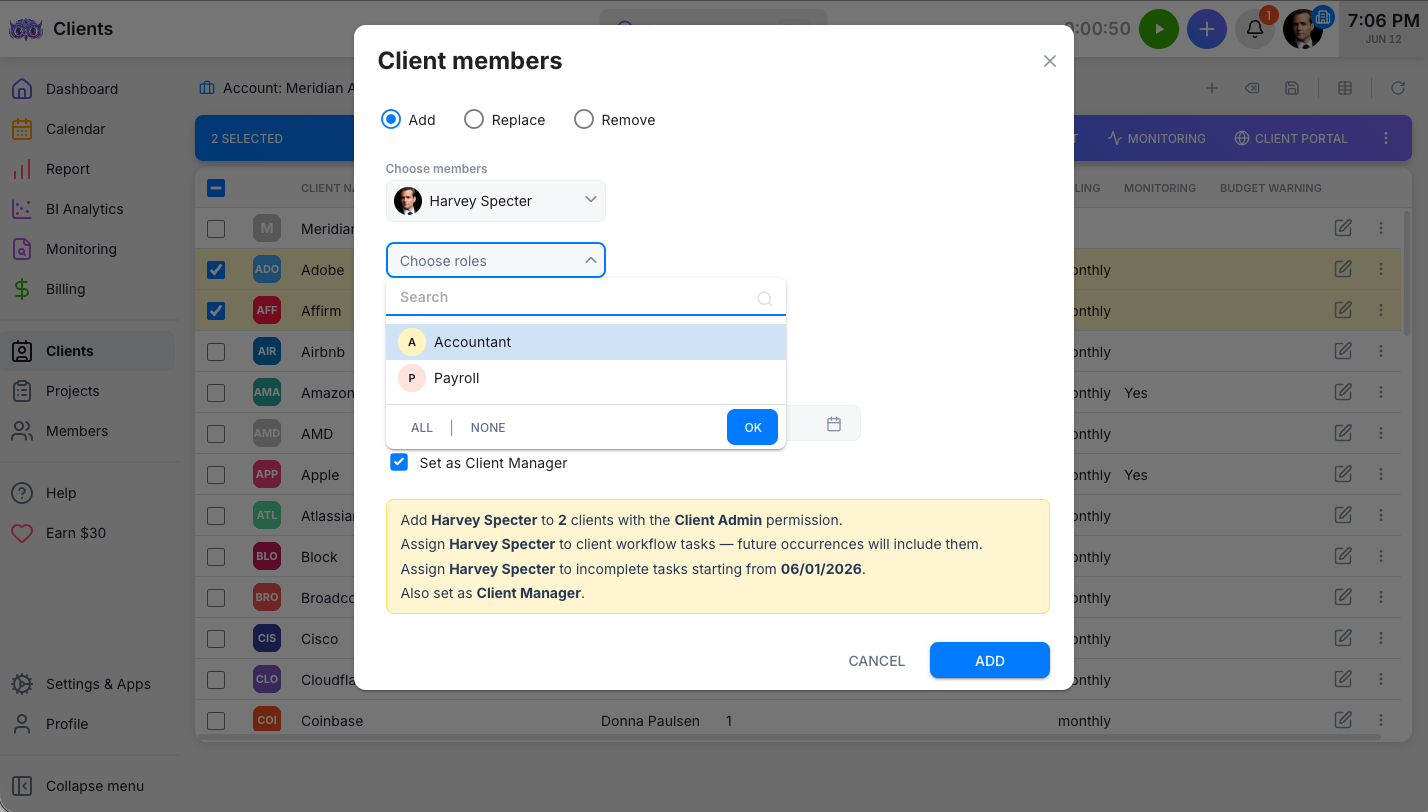
Task: Click the save icon in toolbar
Action: (1292, 88)
